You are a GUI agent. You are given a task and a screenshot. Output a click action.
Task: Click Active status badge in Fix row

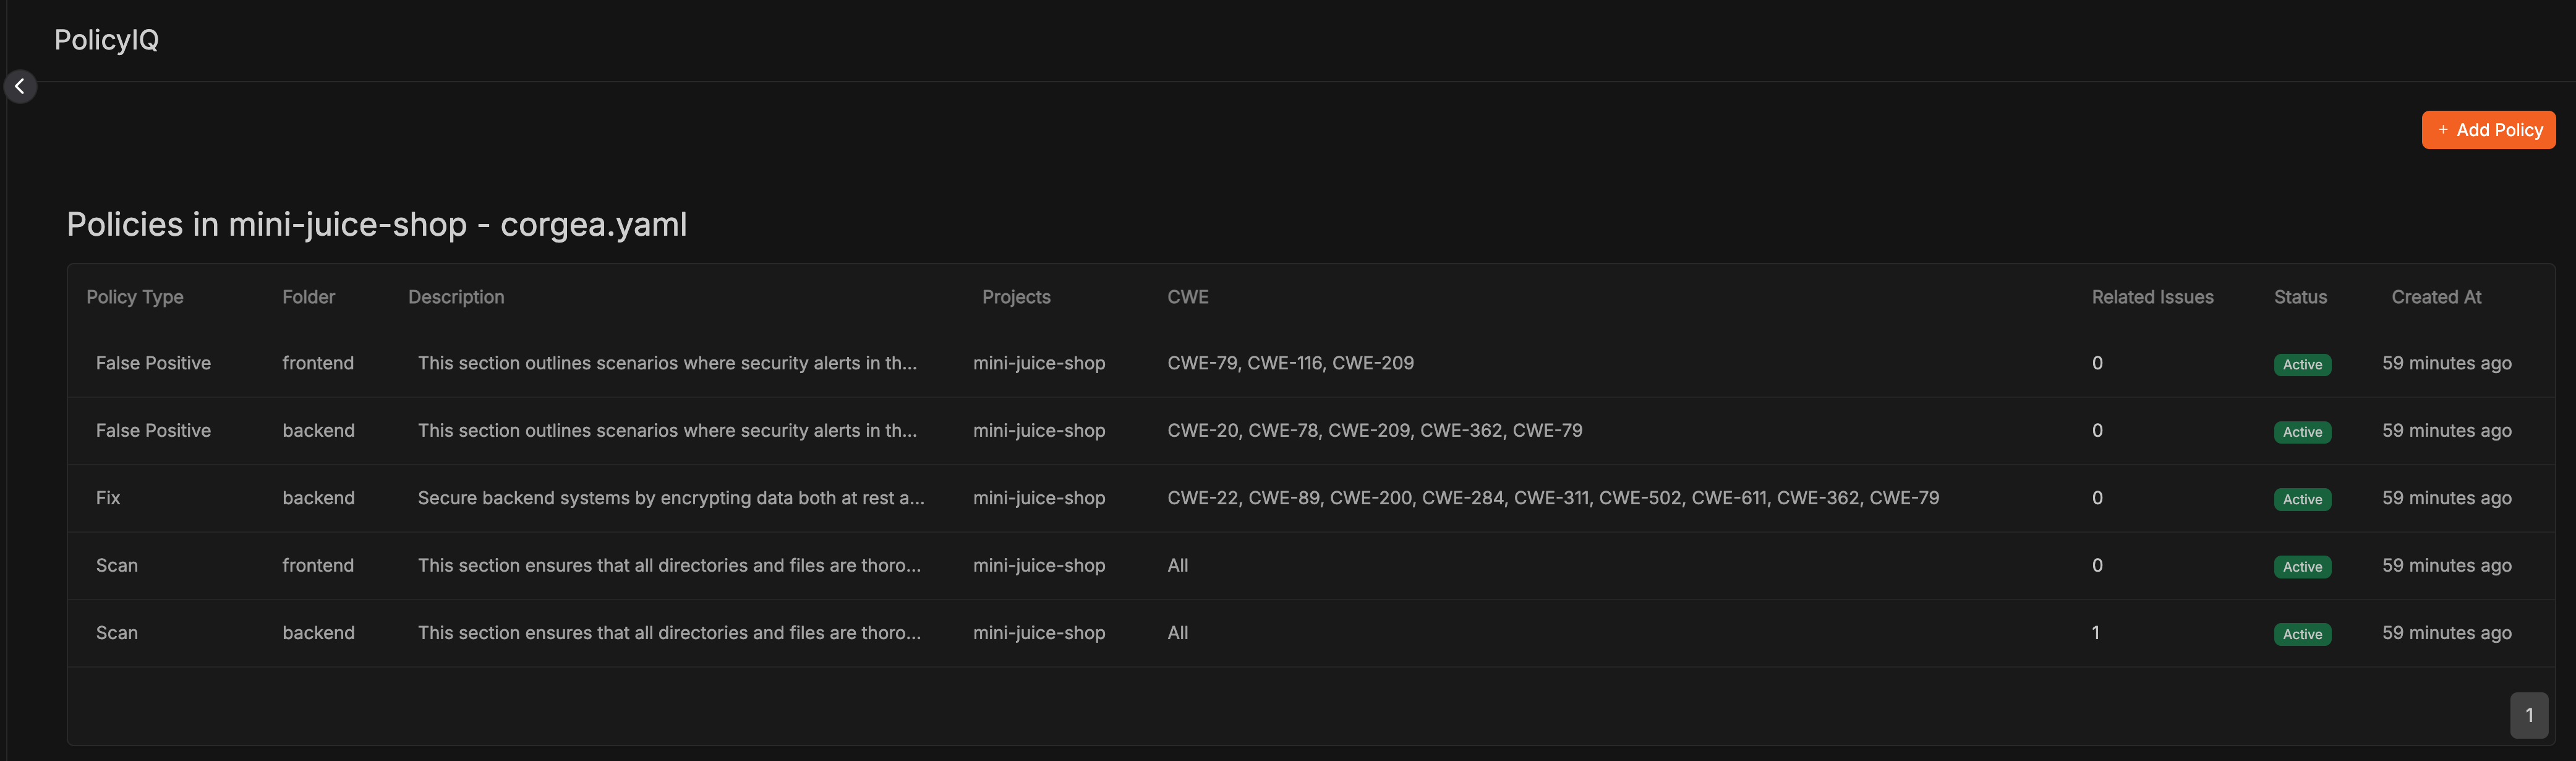(x=2302, y=499)
